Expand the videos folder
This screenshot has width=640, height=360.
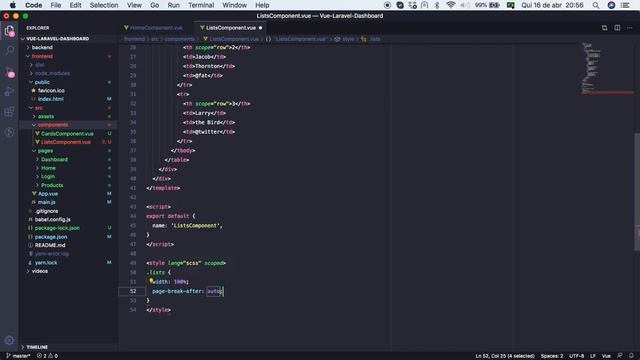[40, 271]
